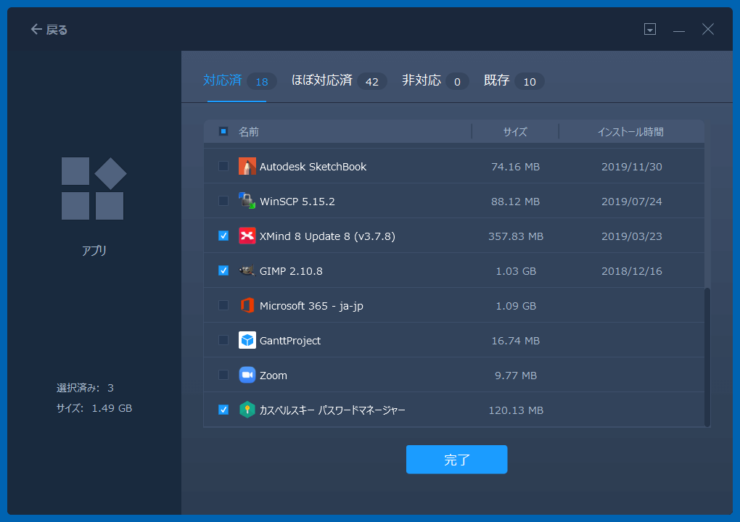The height and width of the screenshot is (522, 740).
Task: Check the Microsoft 365 - ja-jp checkbox
Action: click(x=223, y=305)
